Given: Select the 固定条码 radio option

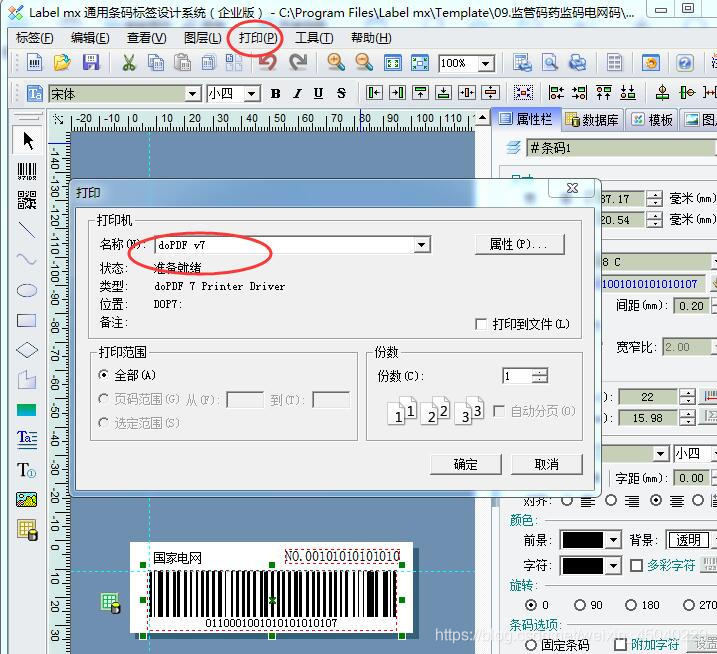Looking at the screenshot, I should (x=530, y=645).
